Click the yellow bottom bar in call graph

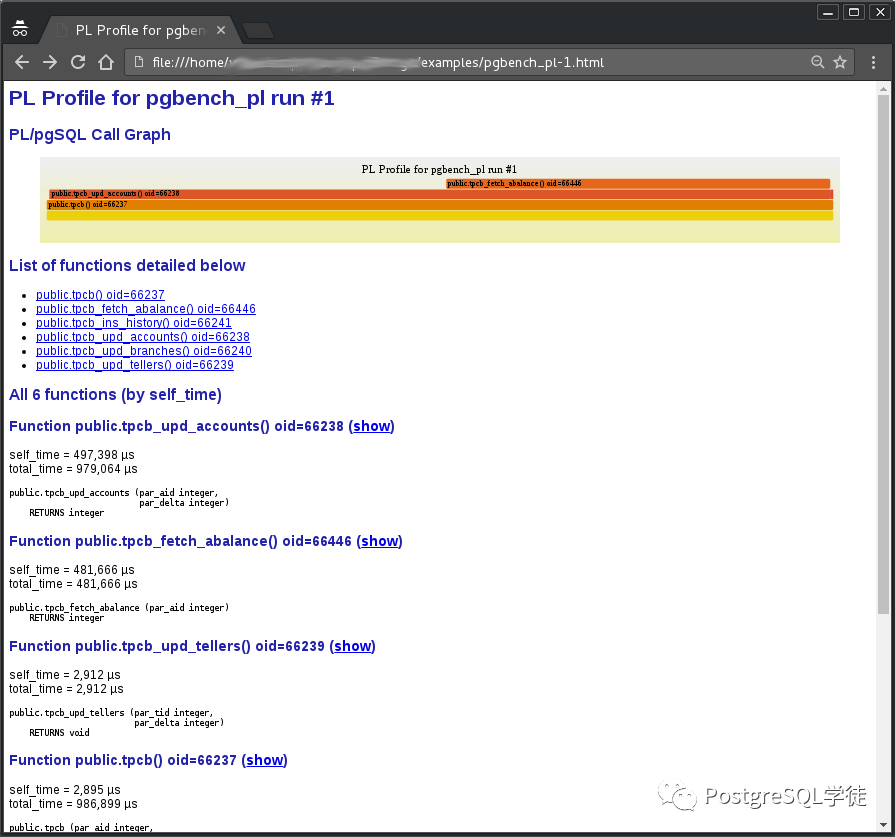(440, 215)
